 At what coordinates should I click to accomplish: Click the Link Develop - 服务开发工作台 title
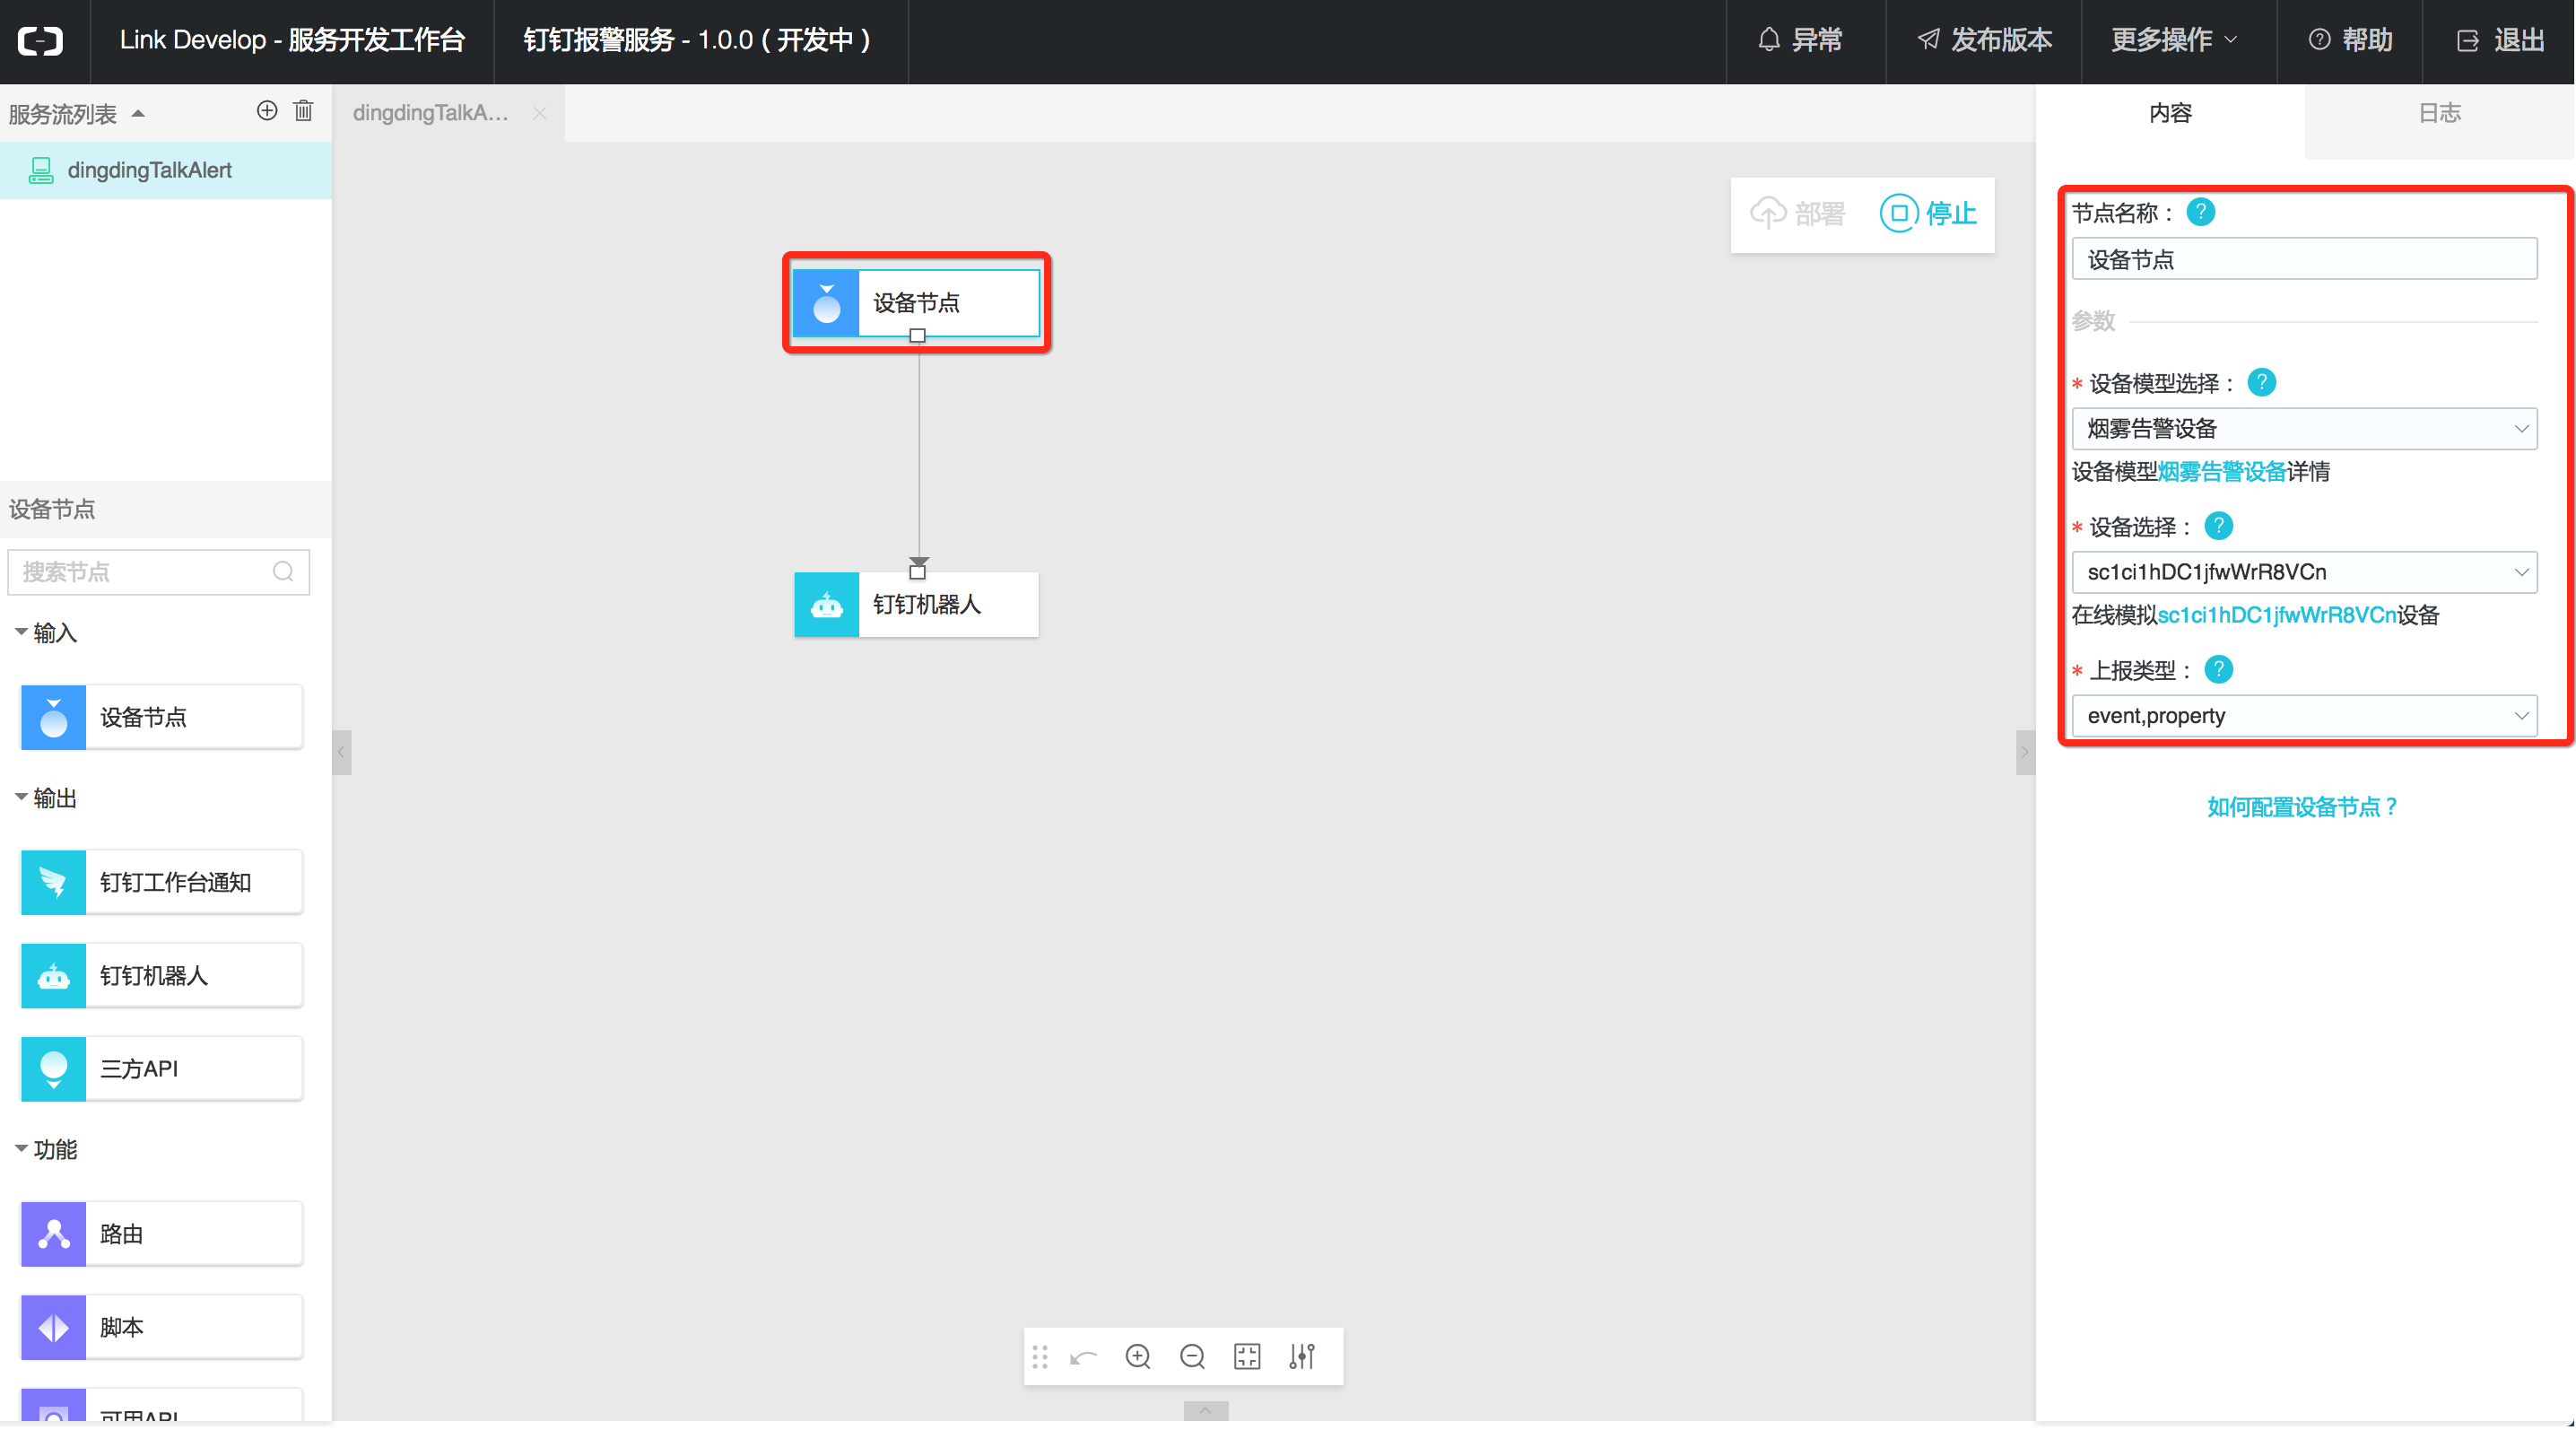(x=292, y=40)
